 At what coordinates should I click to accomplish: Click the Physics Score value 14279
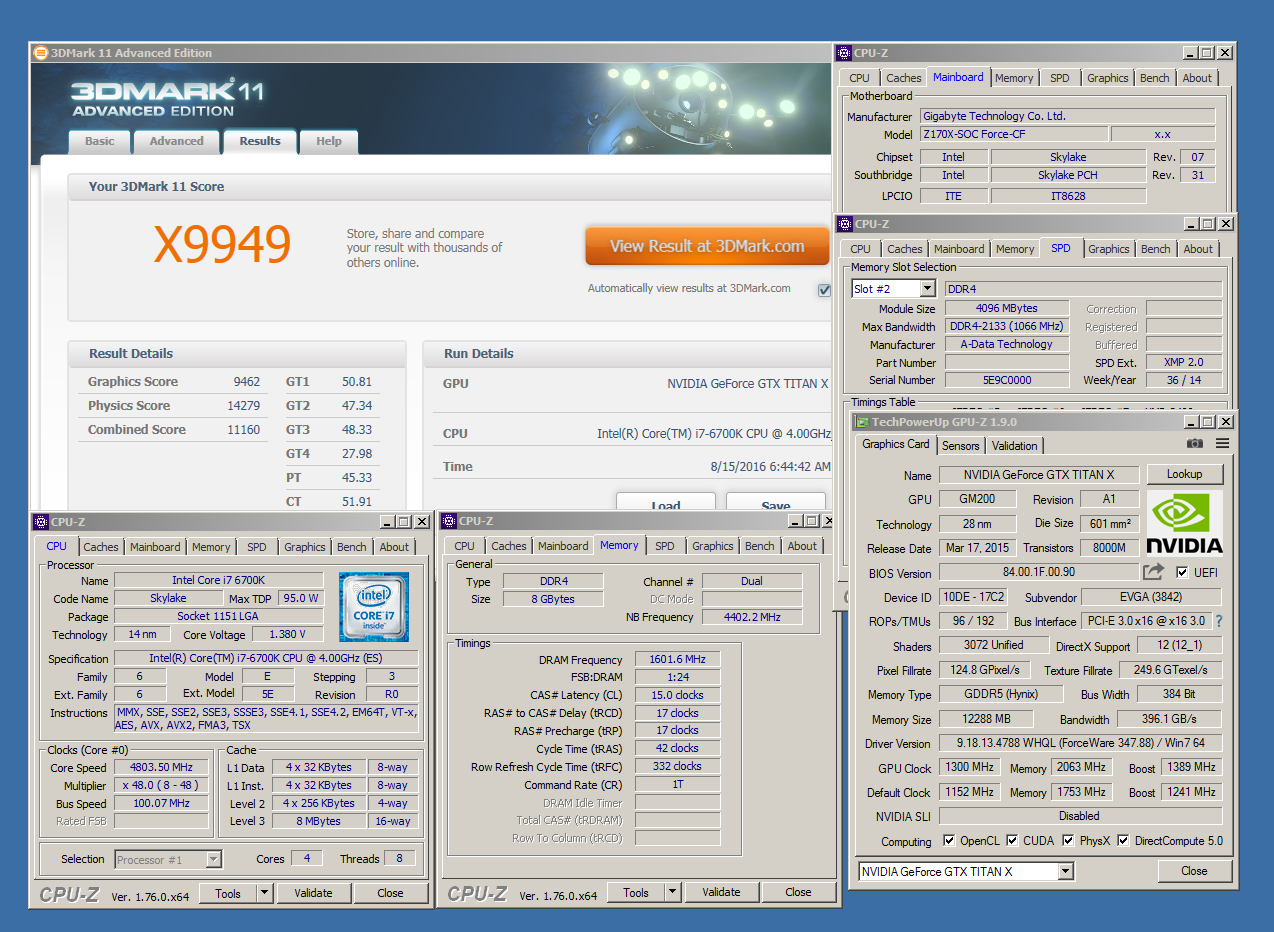tap(243, 406)
